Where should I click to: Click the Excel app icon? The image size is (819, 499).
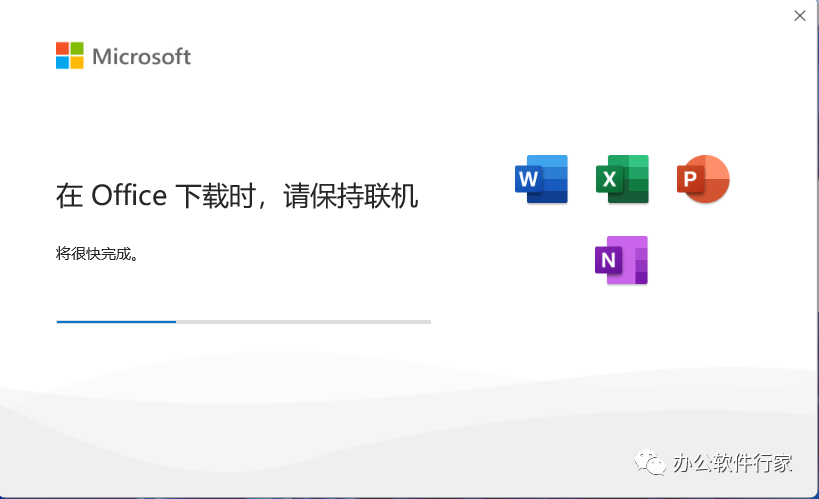622,179
